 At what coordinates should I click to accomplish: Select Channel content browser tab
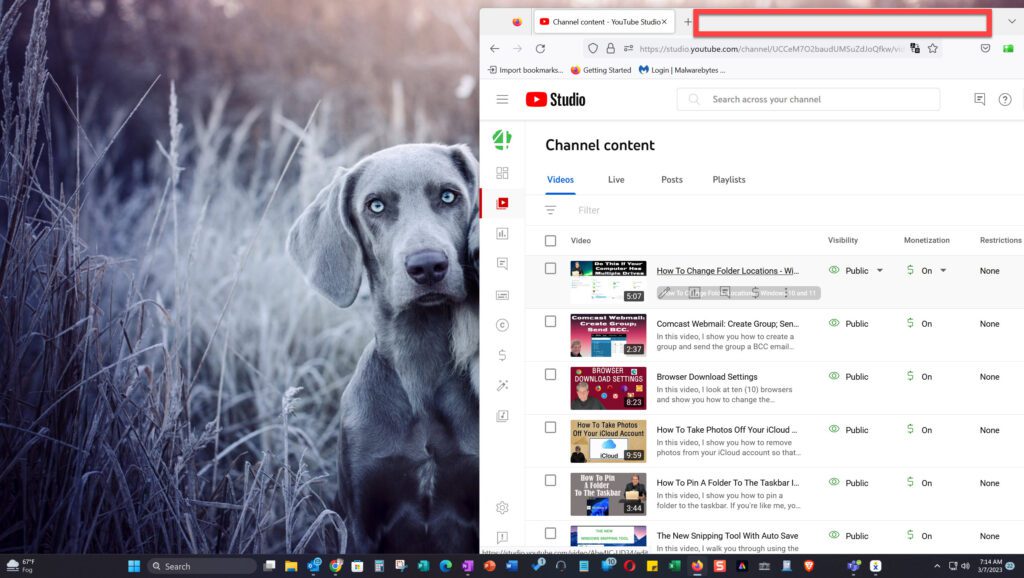coord(603,22)
